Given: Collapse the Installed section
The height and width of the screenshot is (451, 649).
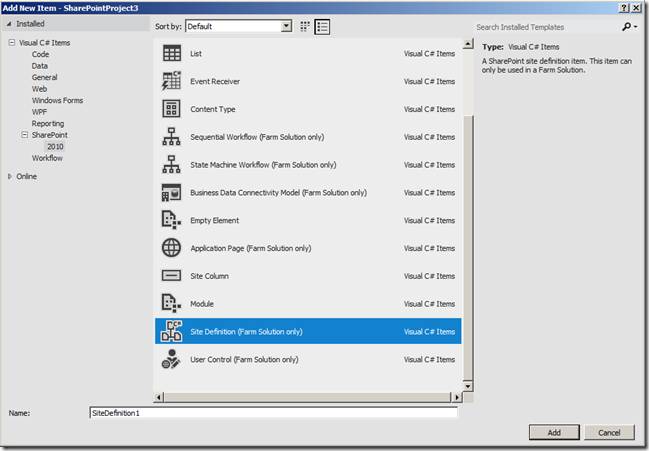Looking at the screenshot, I should tap(9, 24).
